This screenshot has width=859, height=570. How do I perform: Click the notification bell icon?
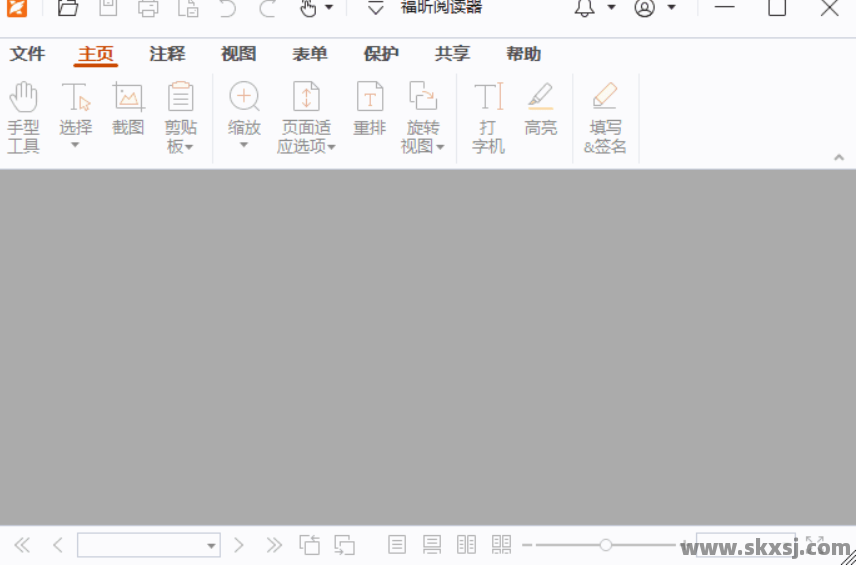pyautogui.click(x=584, y=9)
